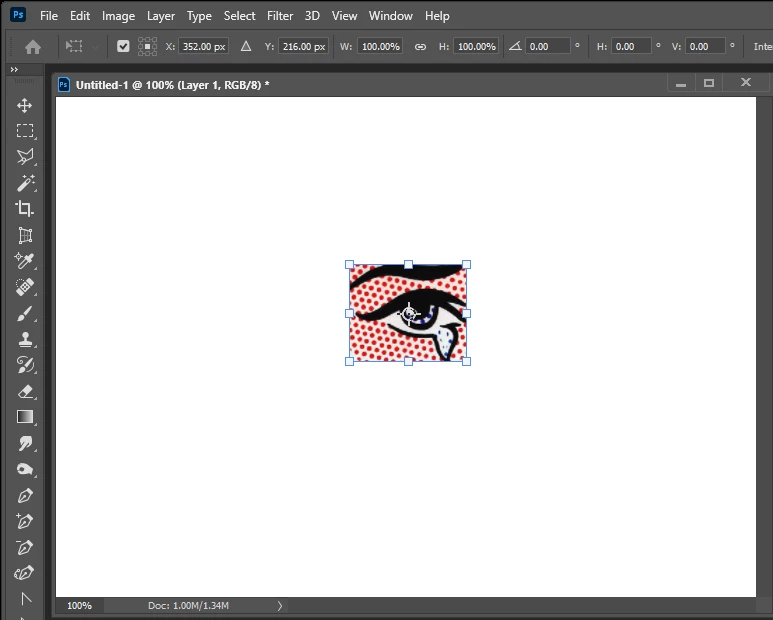This screenshot has width=773, height=620.
Task: Click the top-middle transform handle
Action: [x=408, y=265]
